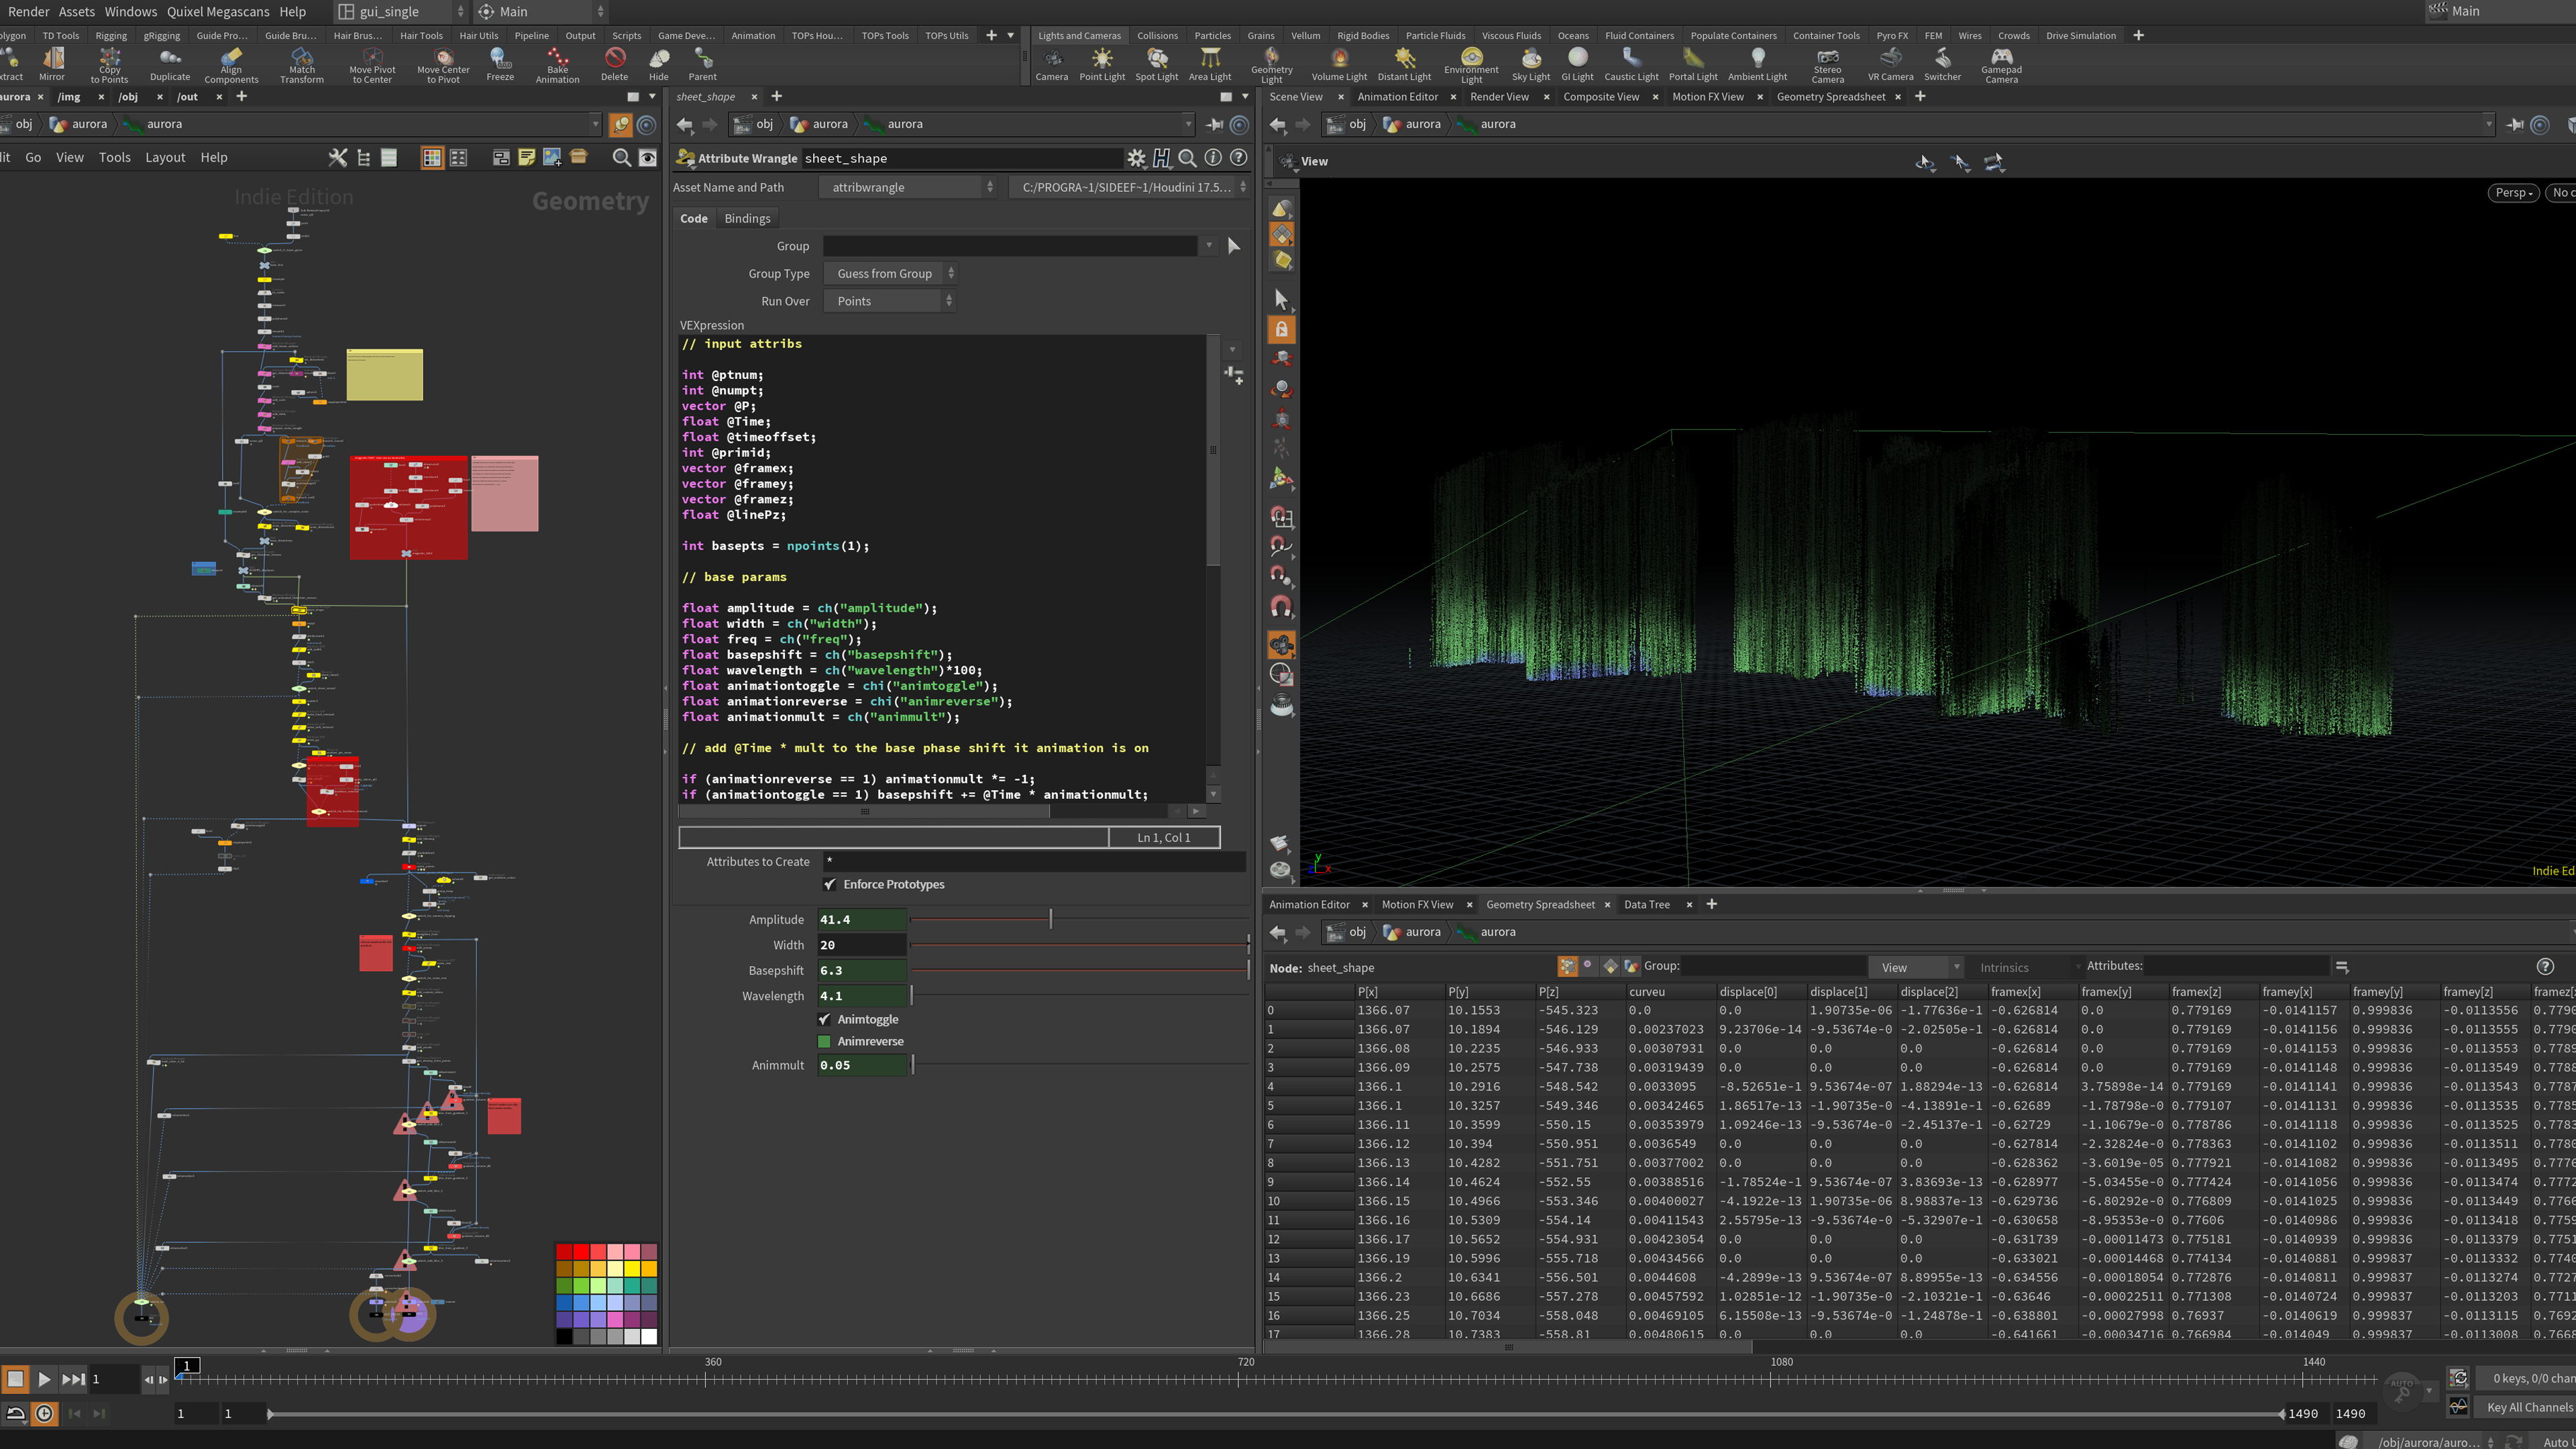Open the spreadsheet View dropdown
Viewport: 2576px width, 1449px height.
(x=1917, y=967)
